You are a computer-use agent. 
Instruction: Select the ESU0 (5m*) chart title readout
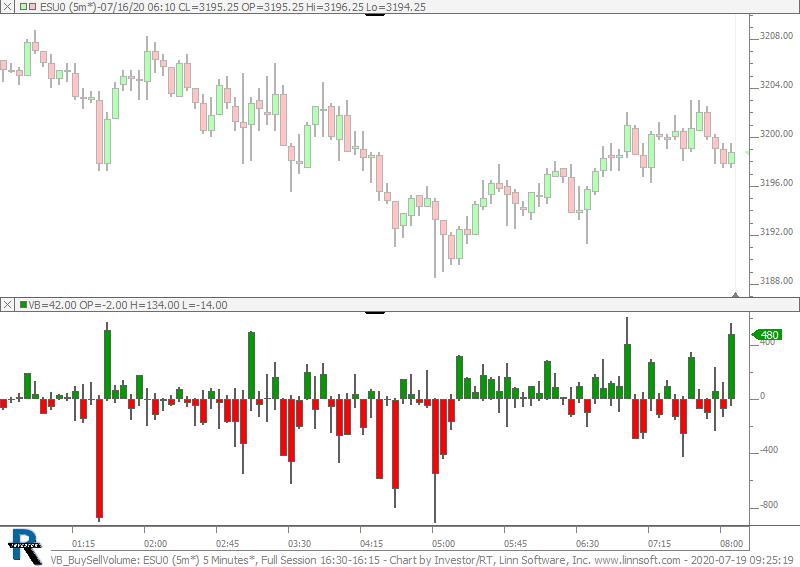233,7
